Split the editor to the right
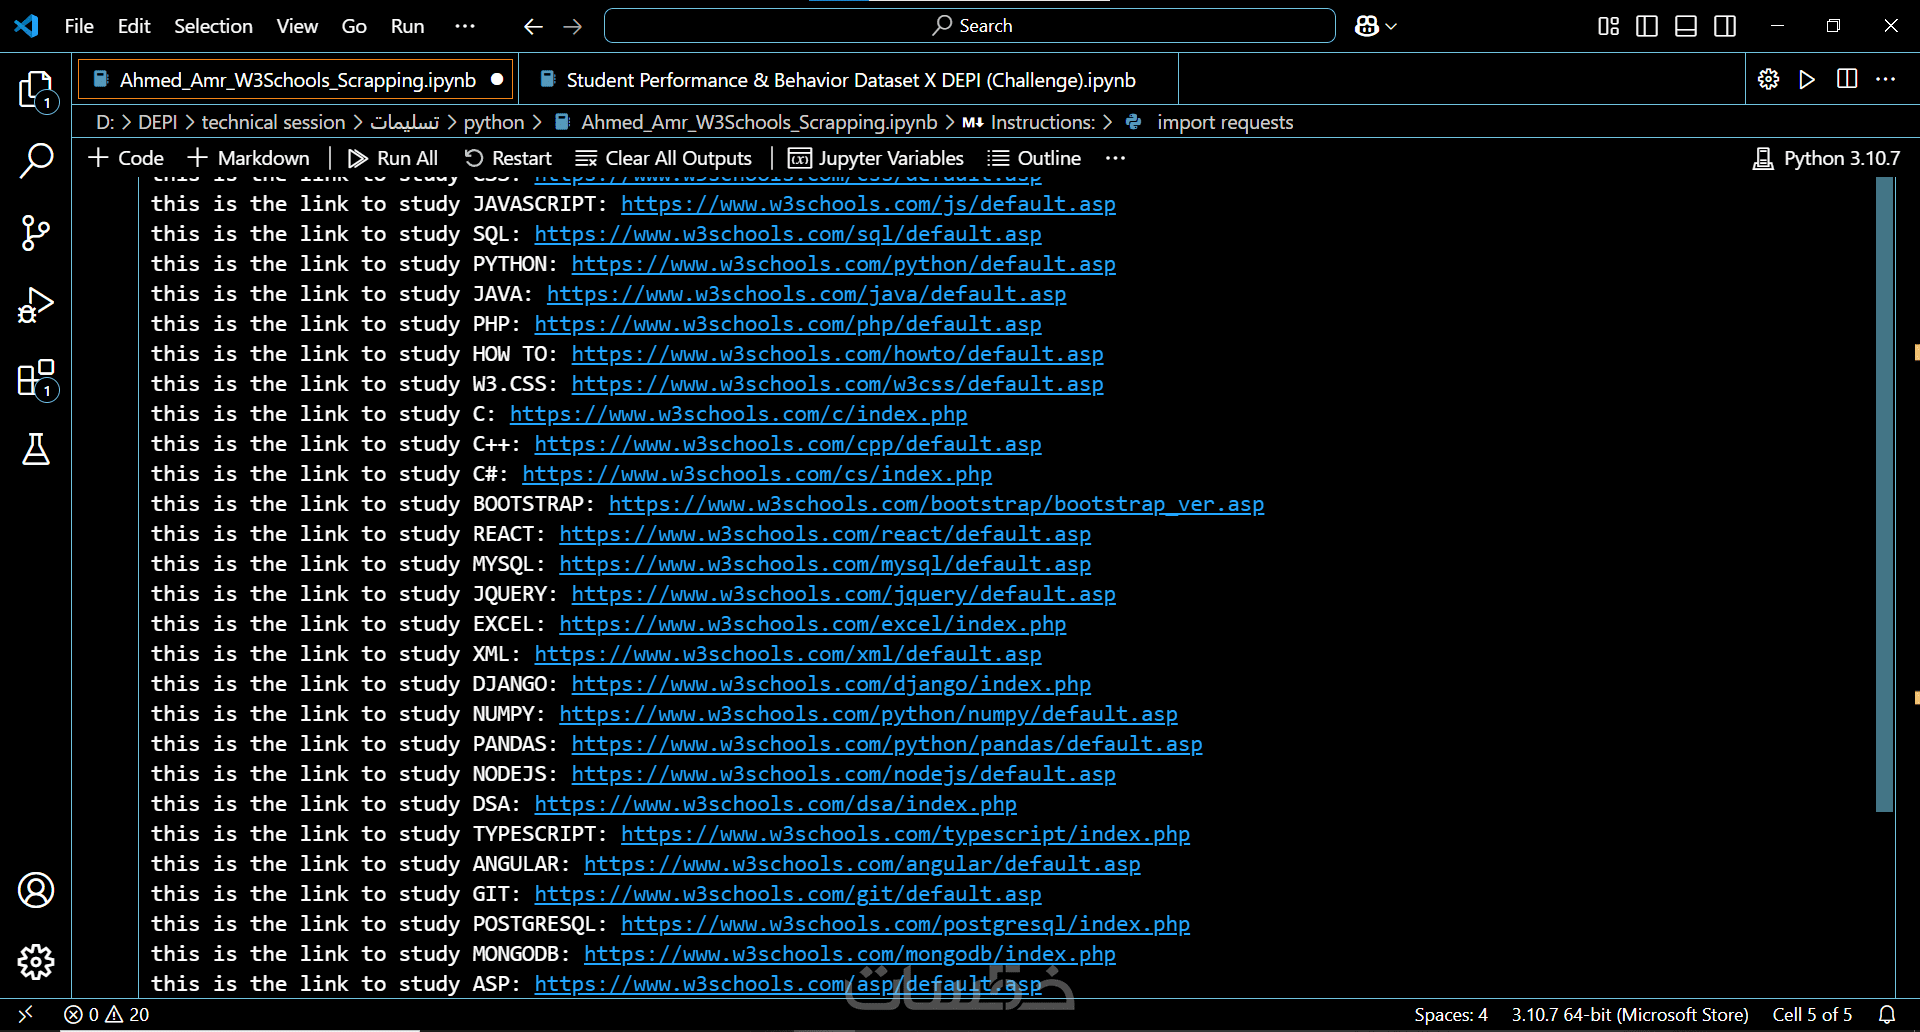Viewport: 1920px width, 1032px height. pos(1847,79)
